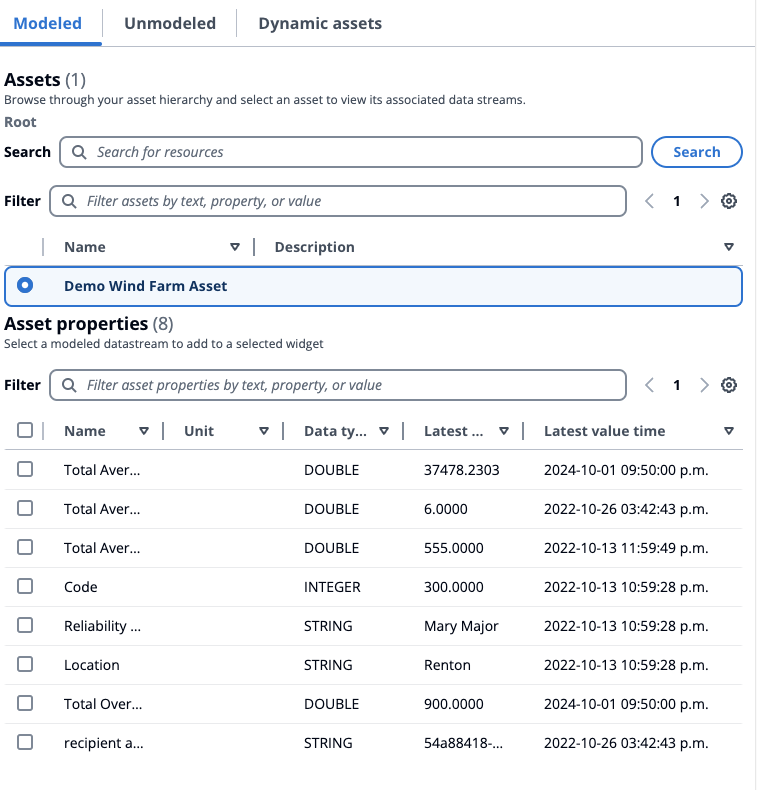The width and height of the screenshot is (757, 790).
Task: Go to next page of asset properties
Action: (x=704, y=385)
